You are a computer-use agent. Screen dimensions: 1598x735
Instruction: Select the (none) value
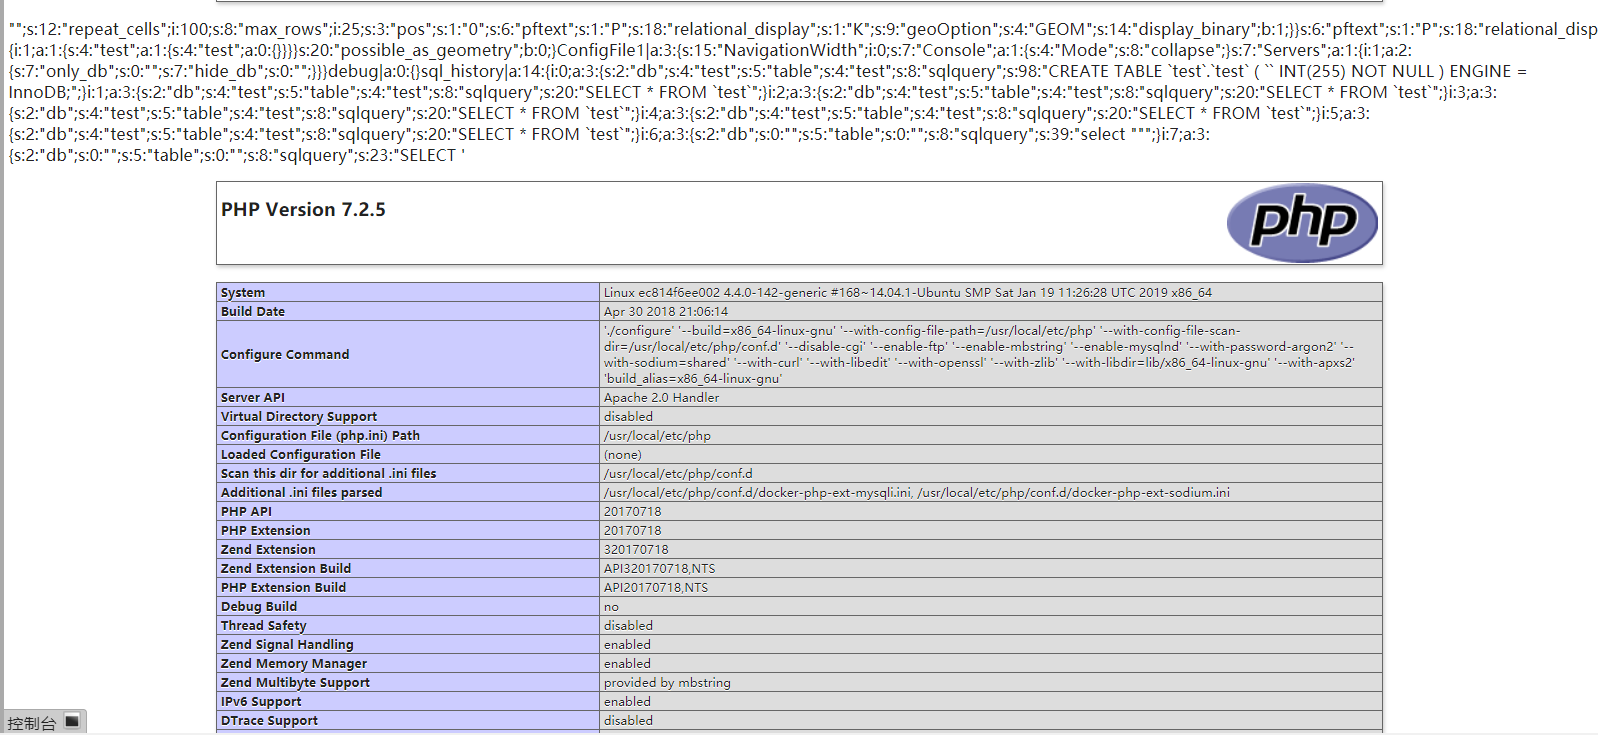click(623, 455)
